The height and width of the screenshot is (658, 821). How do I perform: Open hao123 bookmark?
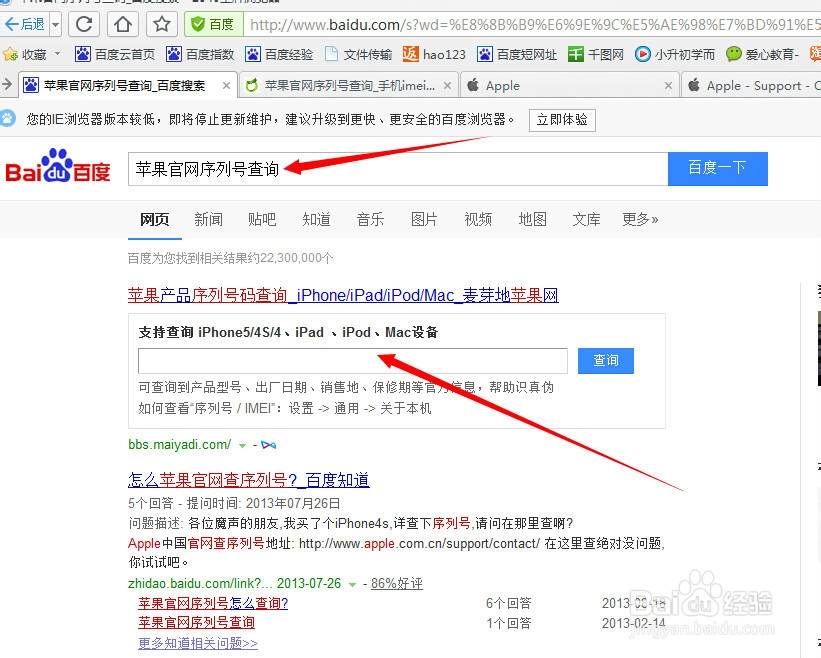pyautogui.click(x=434, y=54)
